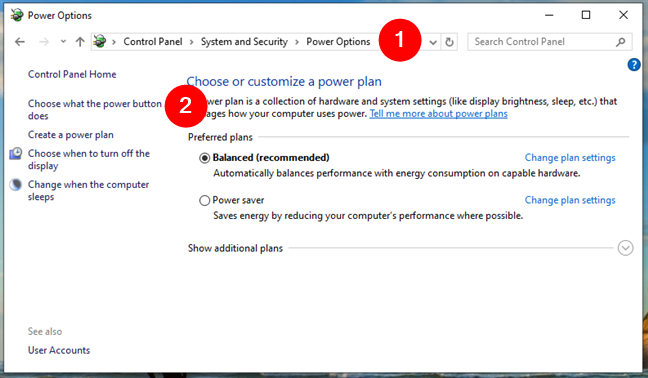The height and width of the screenshot is (378, 648).
Task: Click System and Security breadcrumb item
Action: click(x=244, y=42)
